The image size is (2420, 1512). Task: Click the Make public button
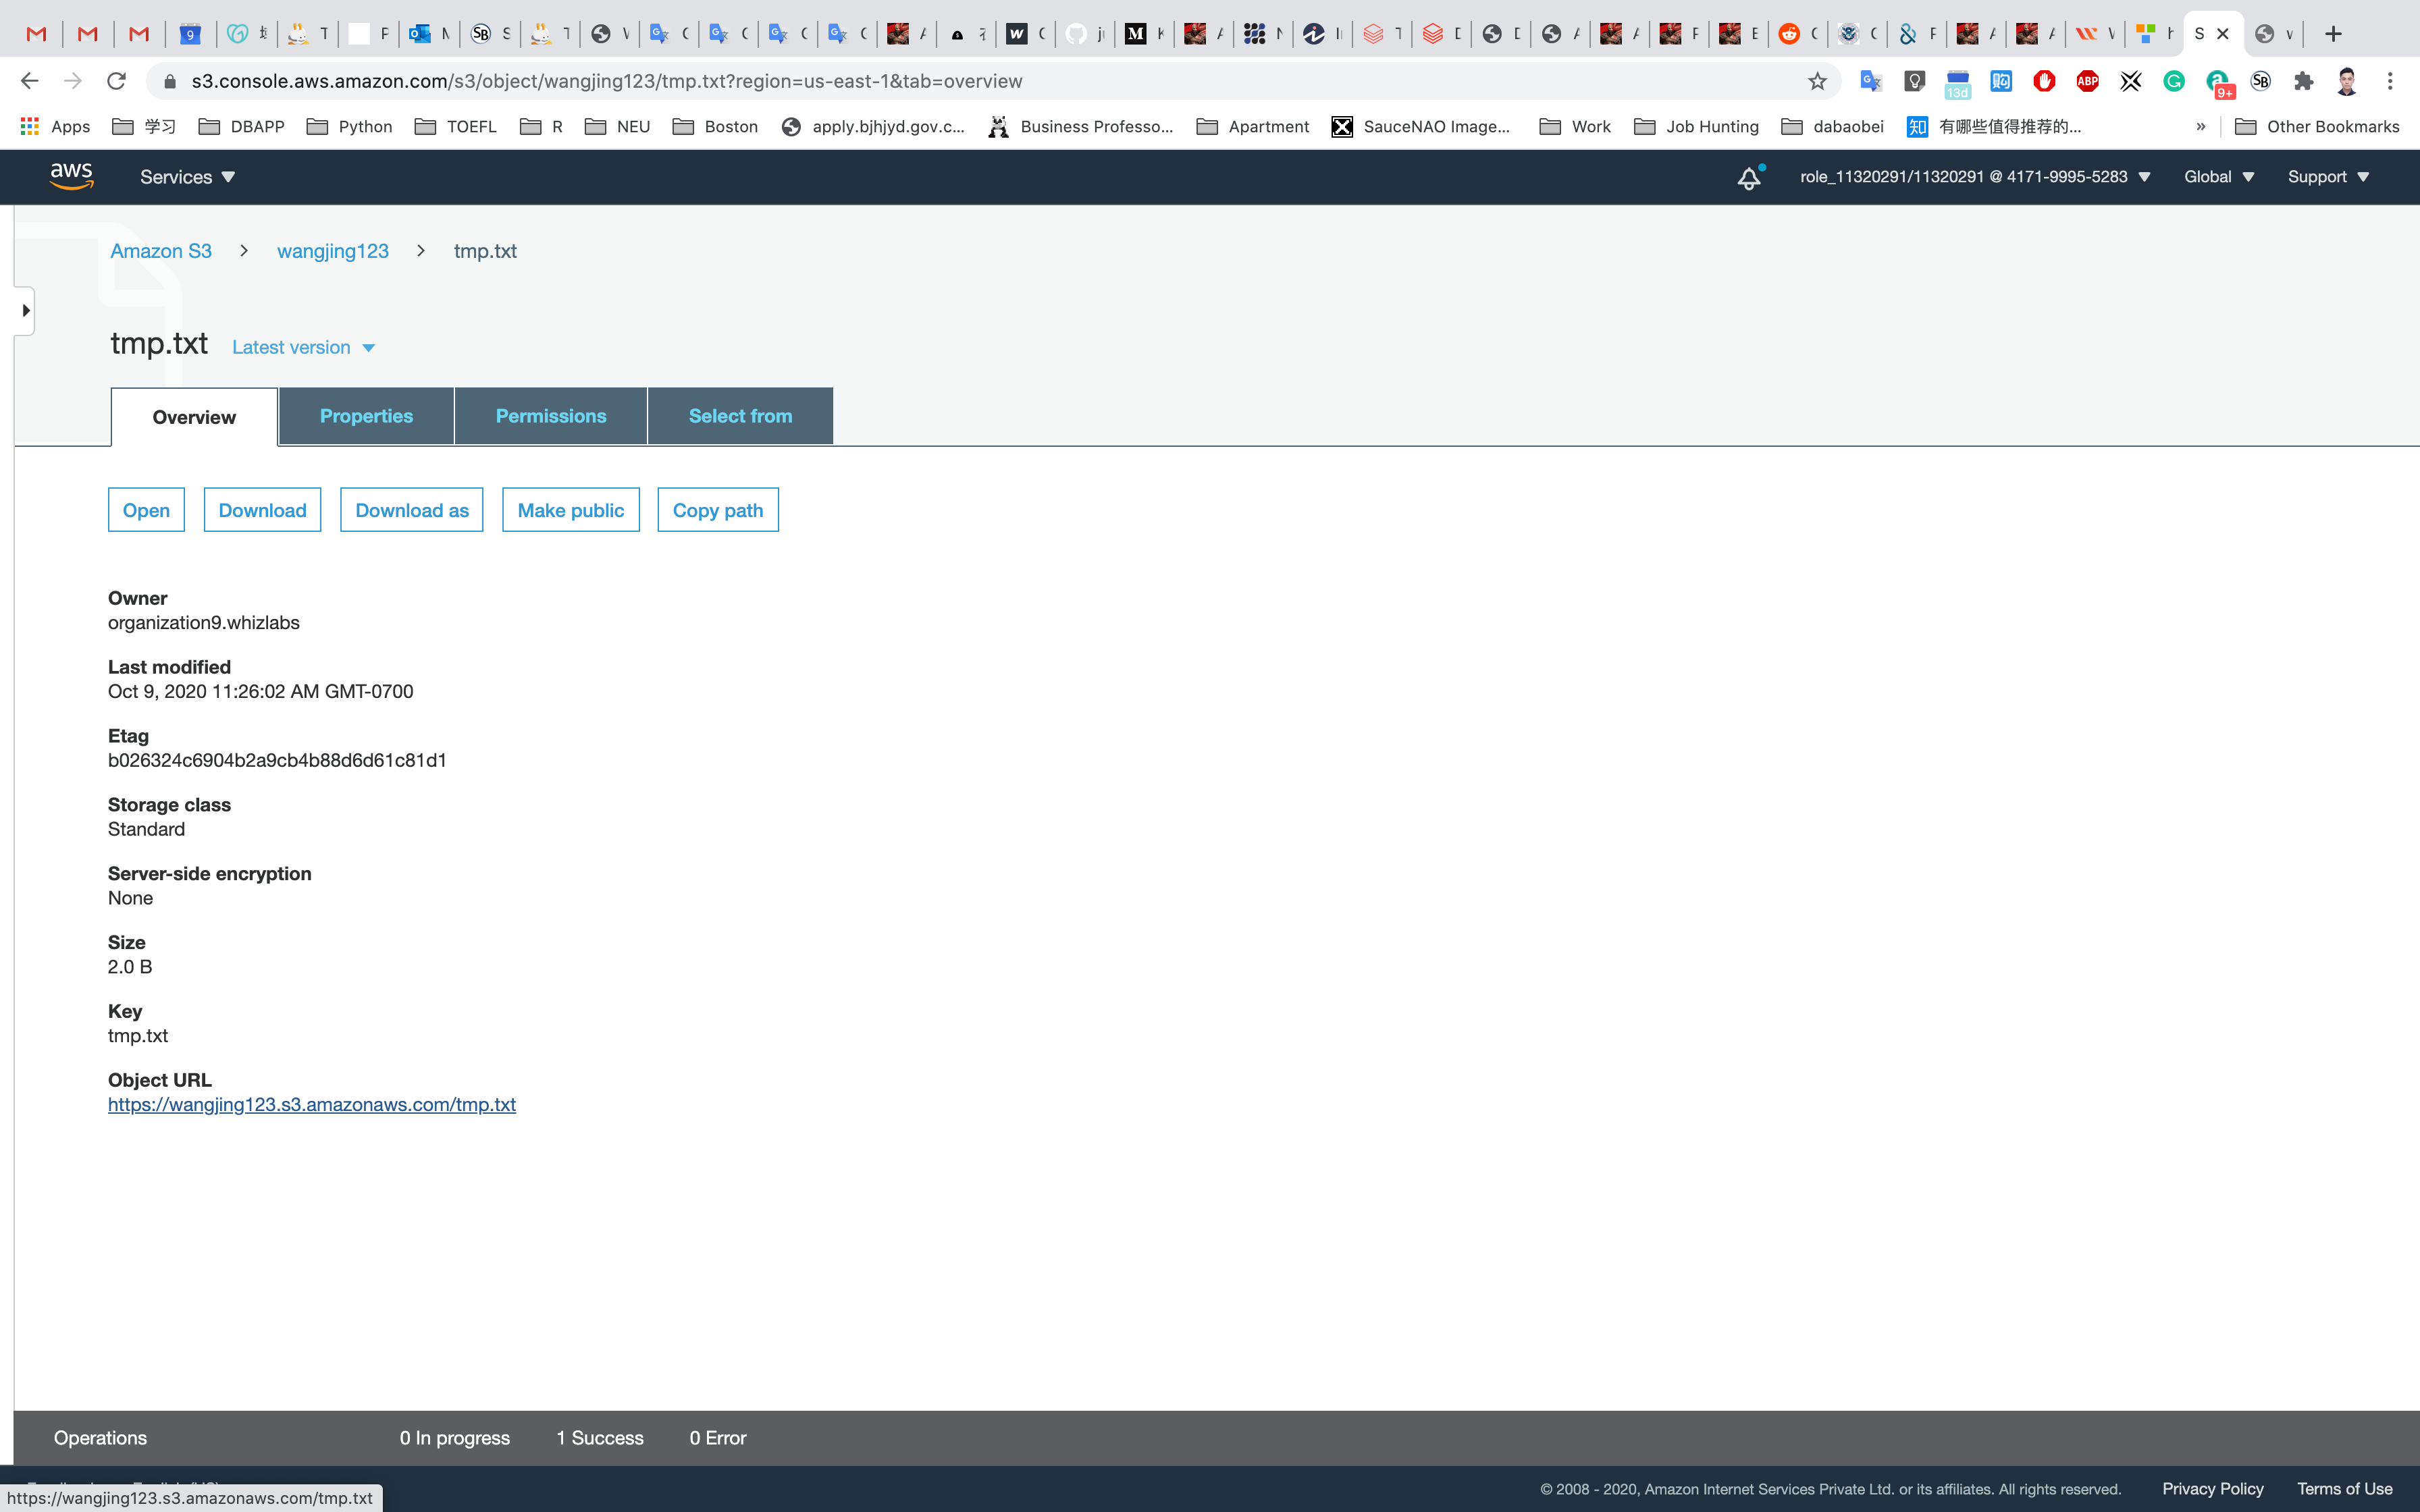click(x=570, y=510)
